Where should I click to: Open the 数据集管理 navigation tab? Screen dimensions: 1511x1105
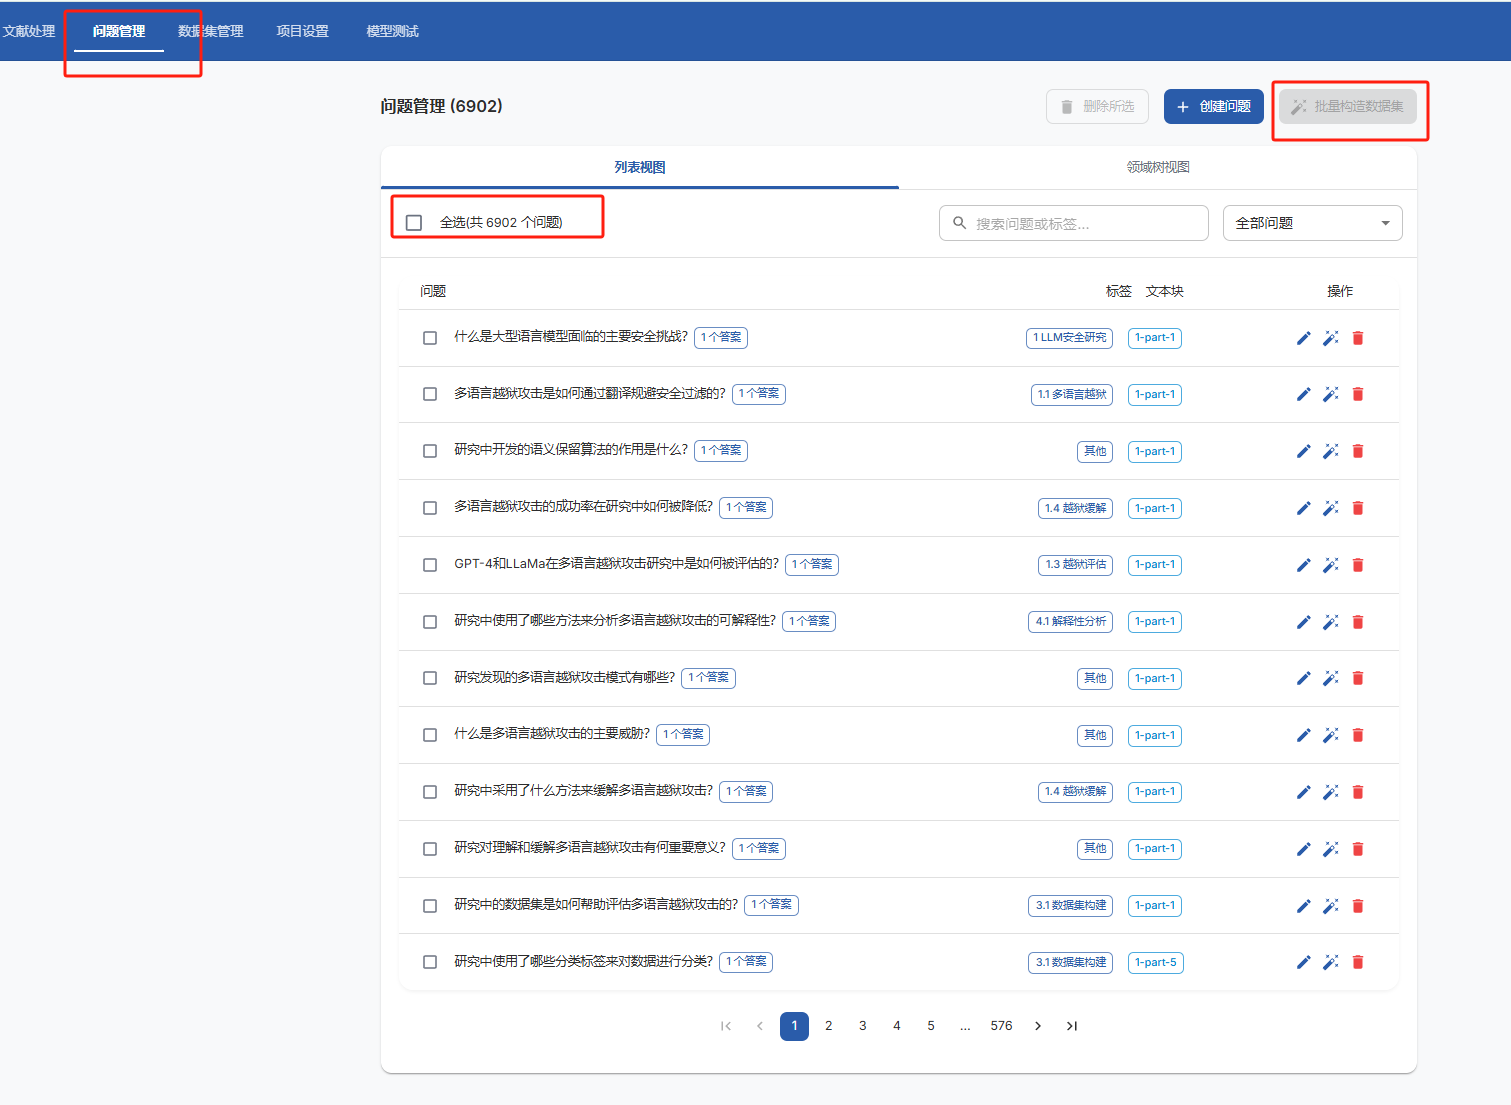[x=210, y=31]
